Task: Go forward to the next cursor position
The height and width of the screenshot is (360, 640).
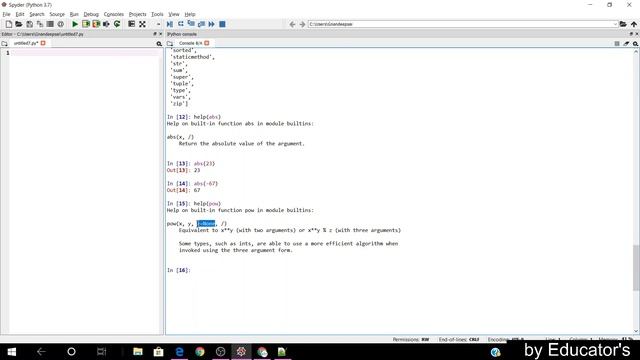Action: [302, 24]
